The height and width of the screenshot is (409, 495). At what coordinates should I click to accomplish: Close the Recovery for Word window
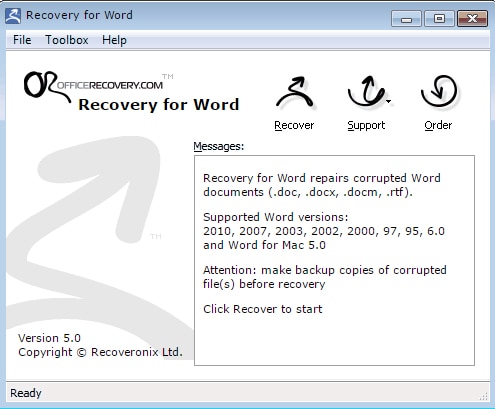(473, 18)
